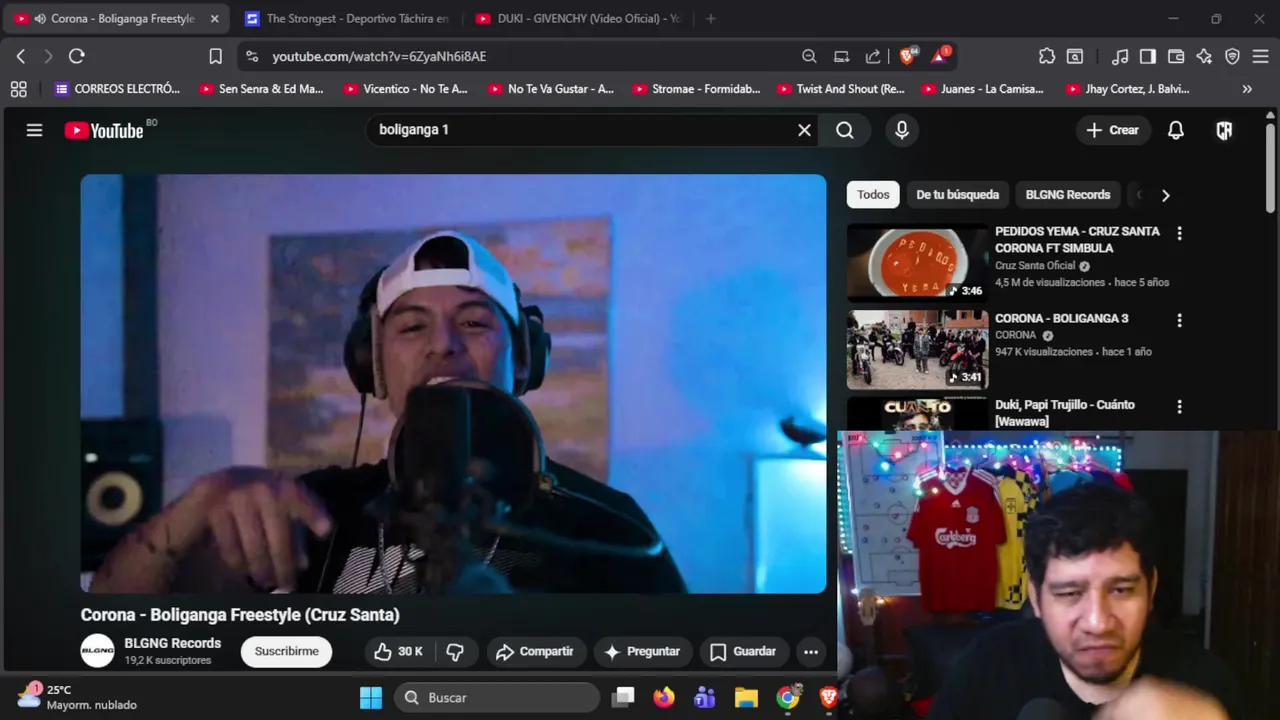
Task: Open options menu for BOLIGANGA 3 video
Action: click(x=1179, y=321)
